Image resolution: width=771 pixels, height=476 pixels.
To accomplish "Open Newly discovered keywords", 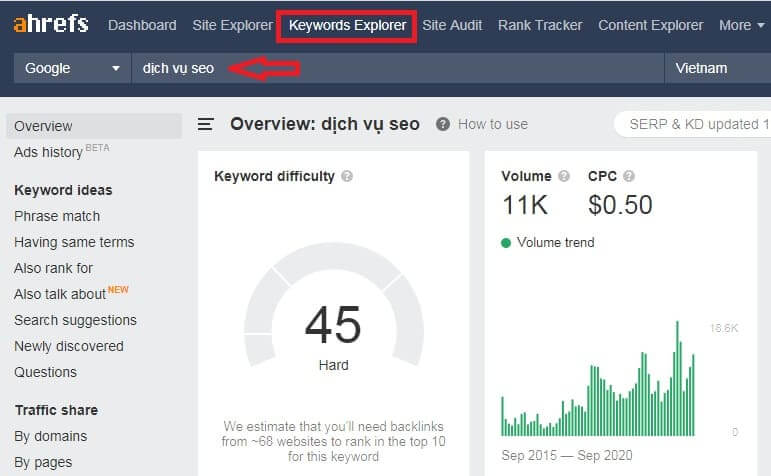I will [69, 346].
